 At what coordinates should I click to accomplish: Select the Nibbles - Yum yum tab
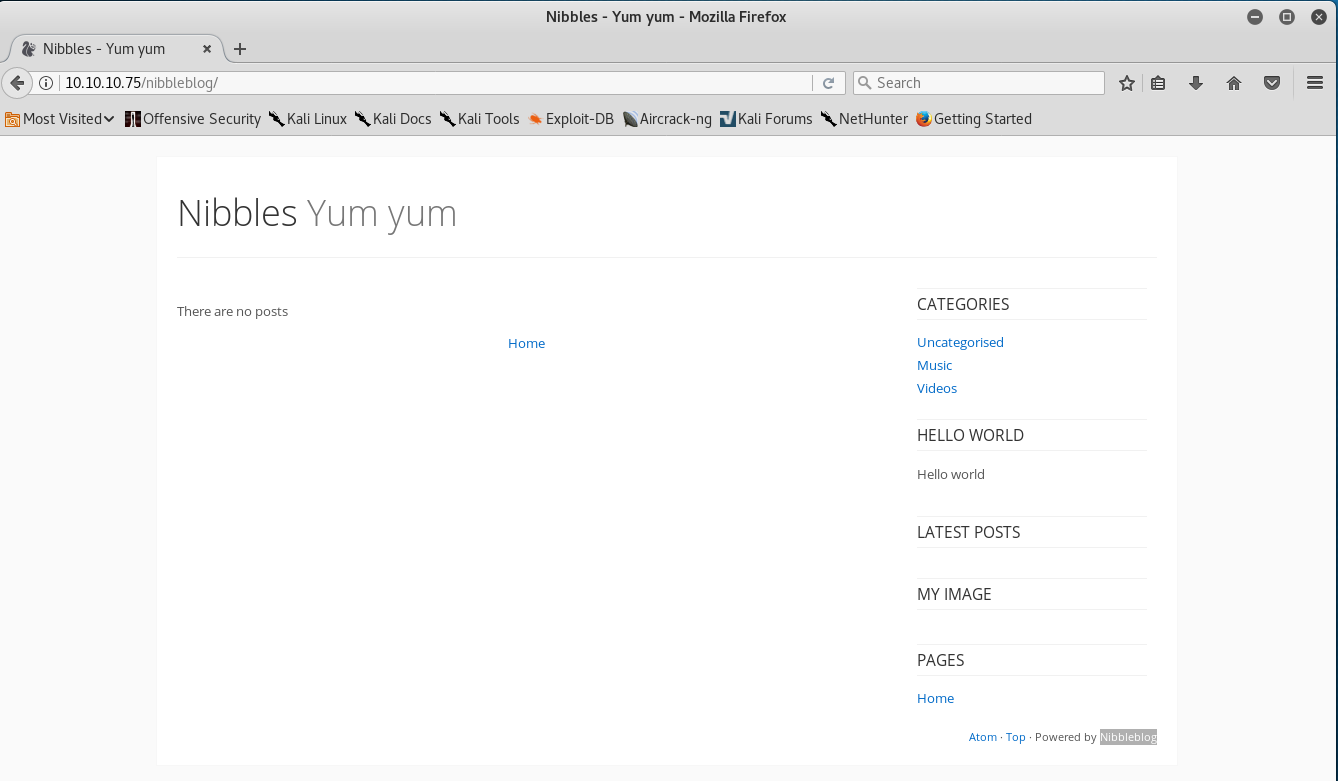tap(116, 49)
